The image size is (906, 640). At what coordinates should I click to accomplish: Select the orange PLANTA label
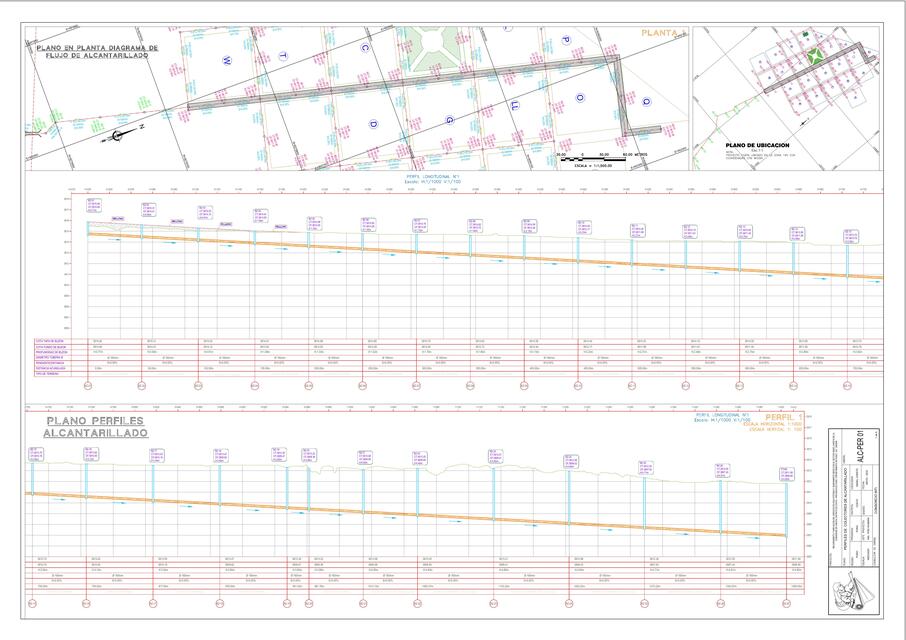click(x=661, y=33)
